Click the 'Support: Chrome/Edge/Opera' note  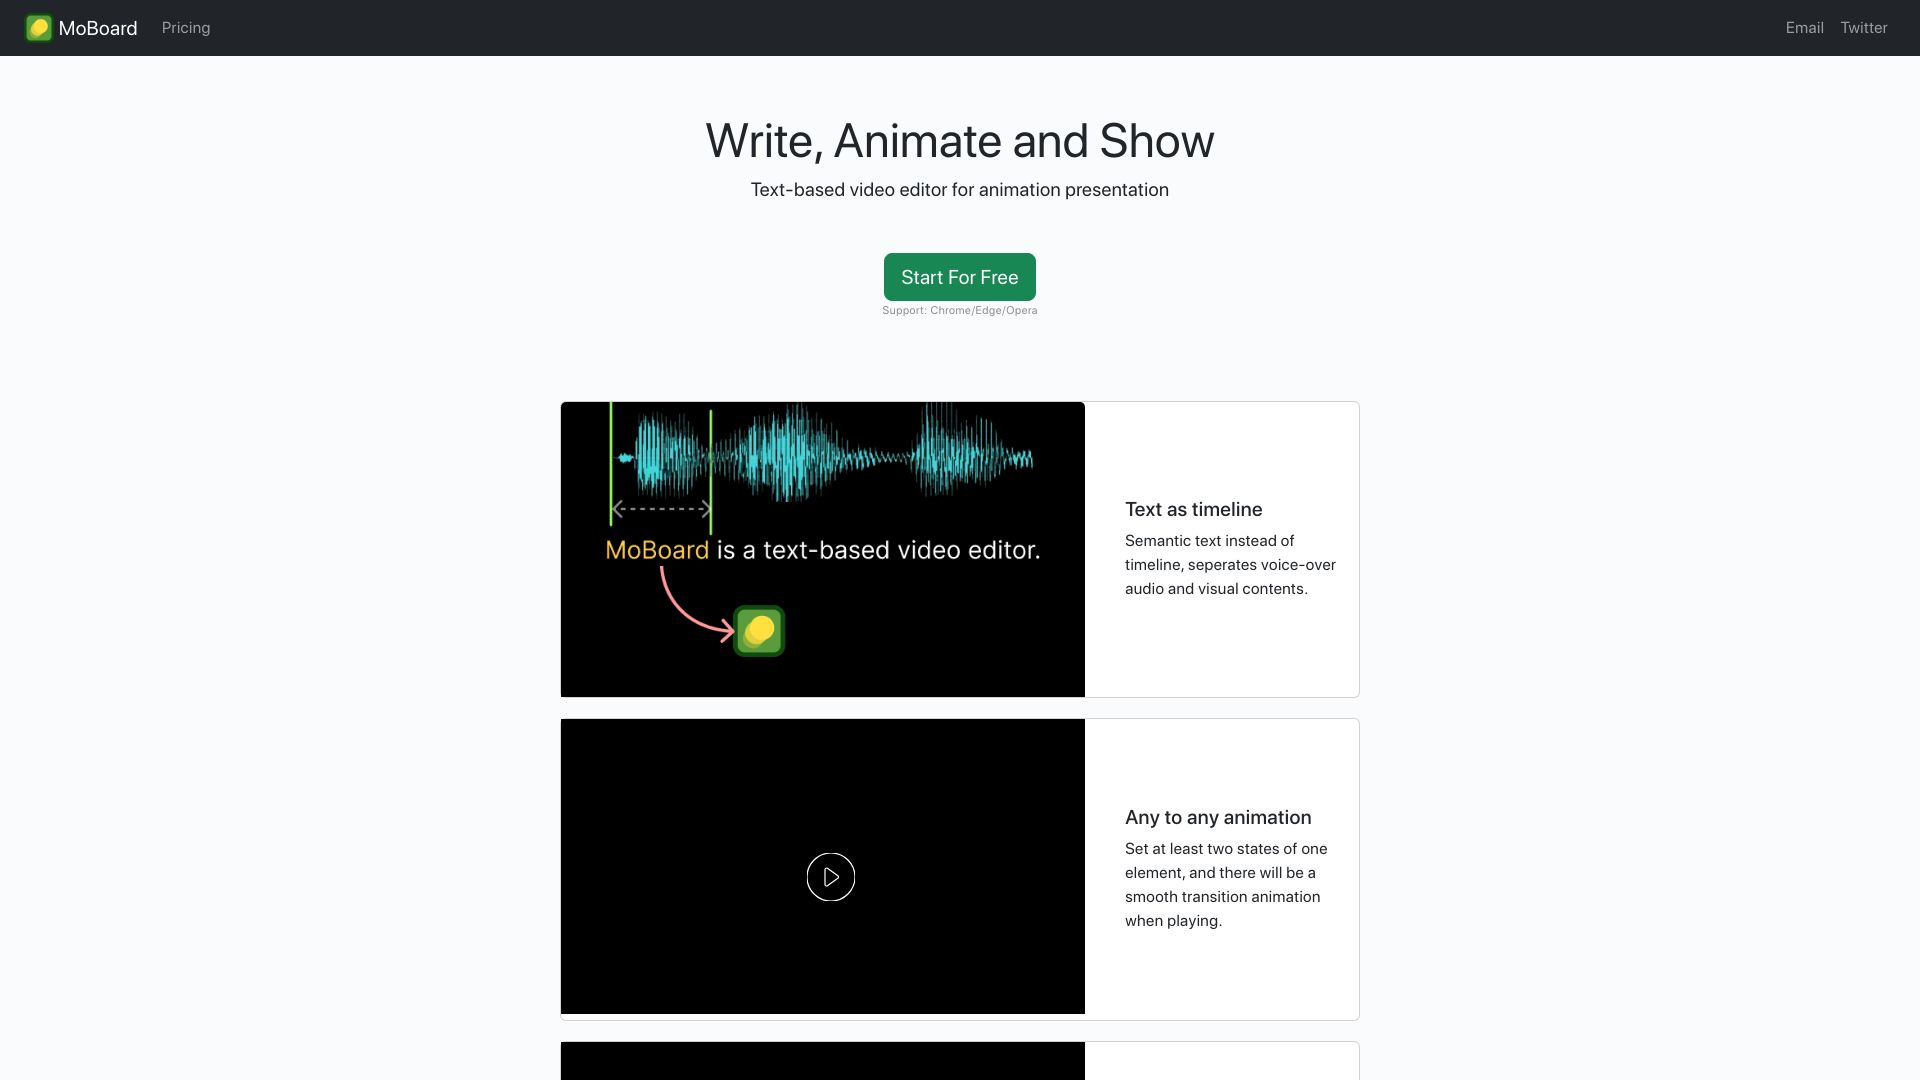[960, 311]
